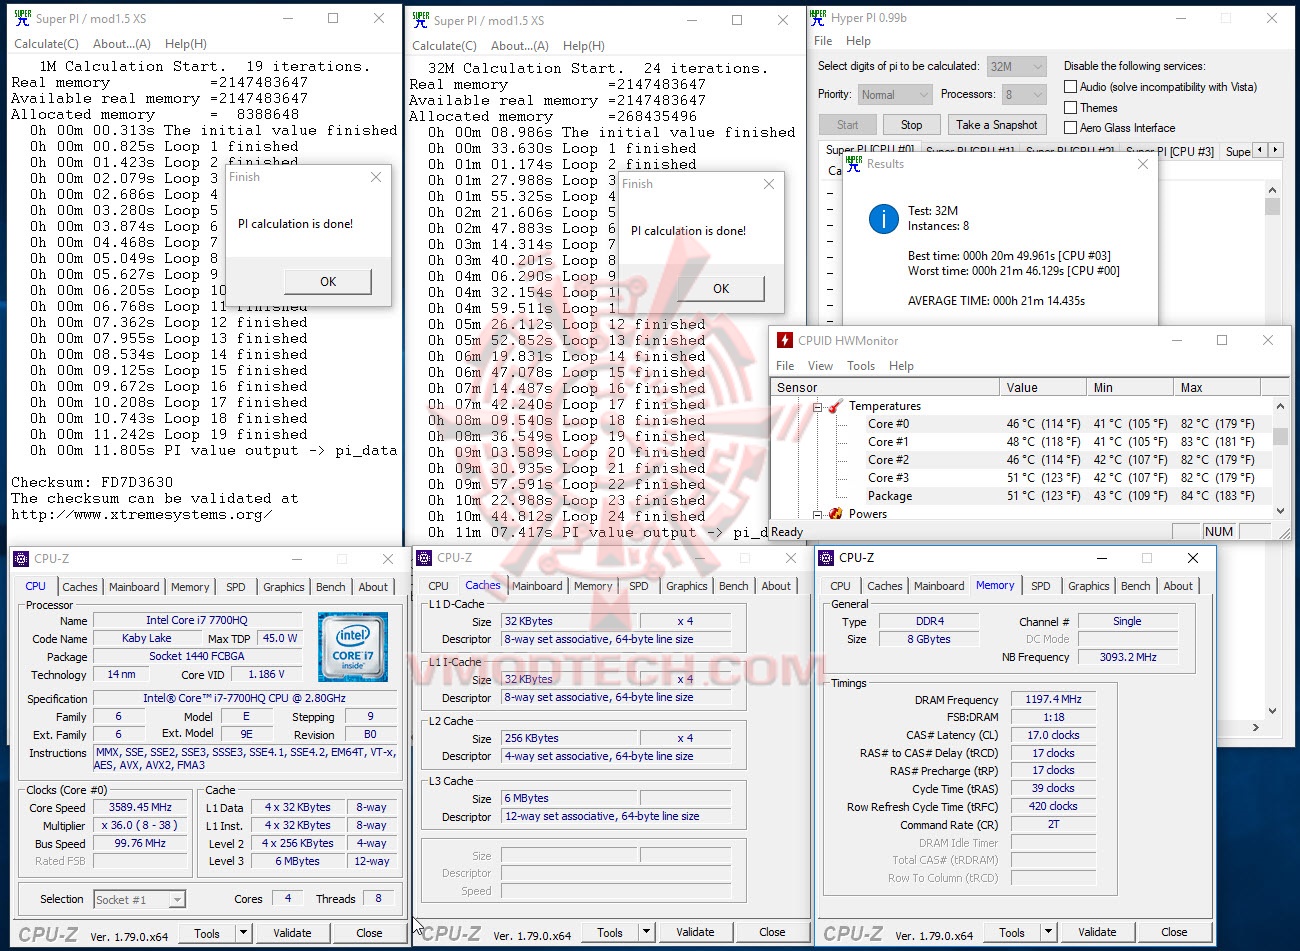Click the HWMonitor vertical scrollbar down arrow
The width and height of the screenshot is (1300, 951).
tap(1281, 510)
